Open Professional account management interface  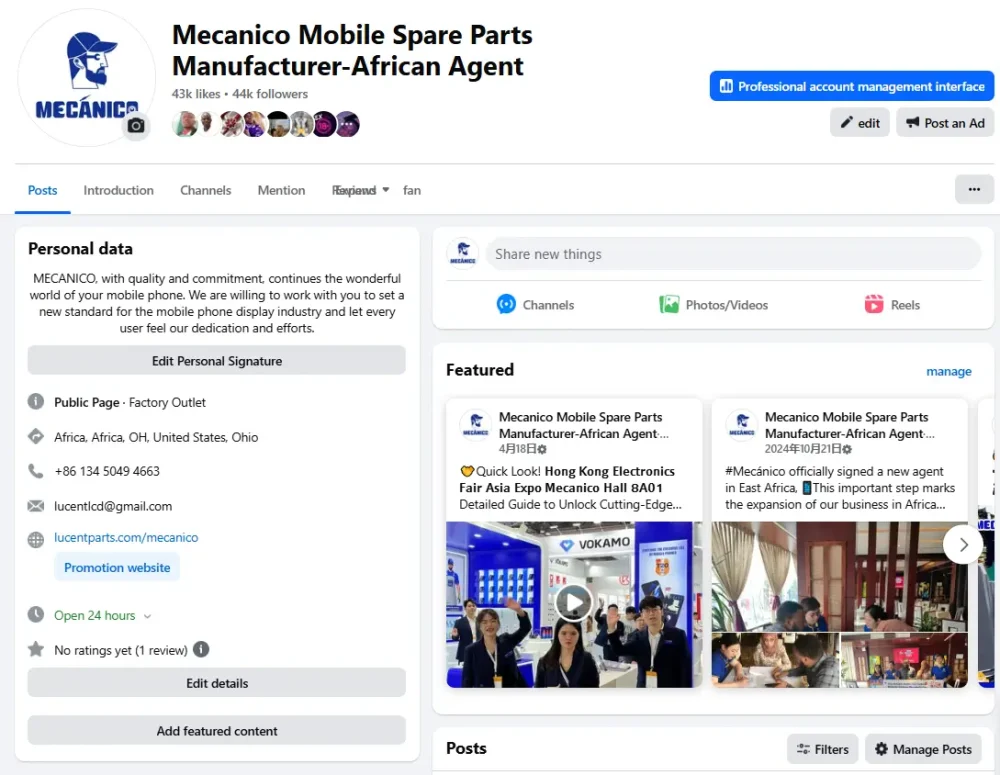click(x=851, y=86)
